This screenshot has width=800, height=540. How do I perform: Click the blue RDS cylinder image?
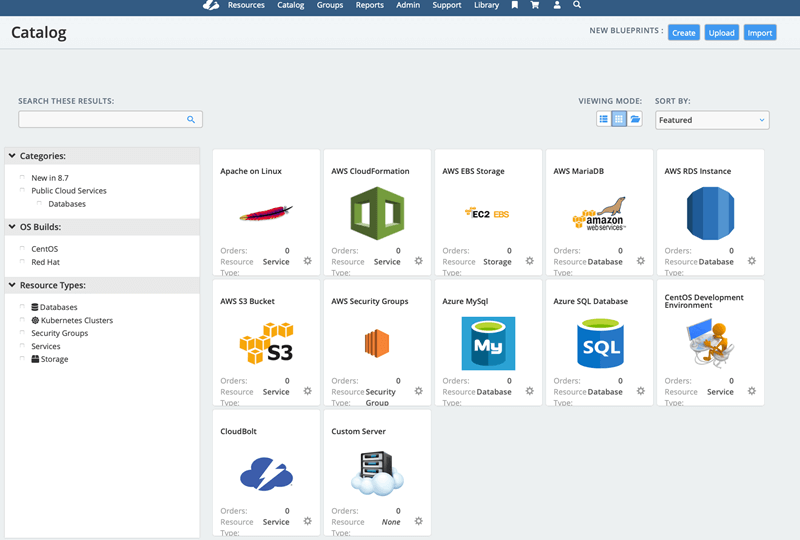click(710, 213)
